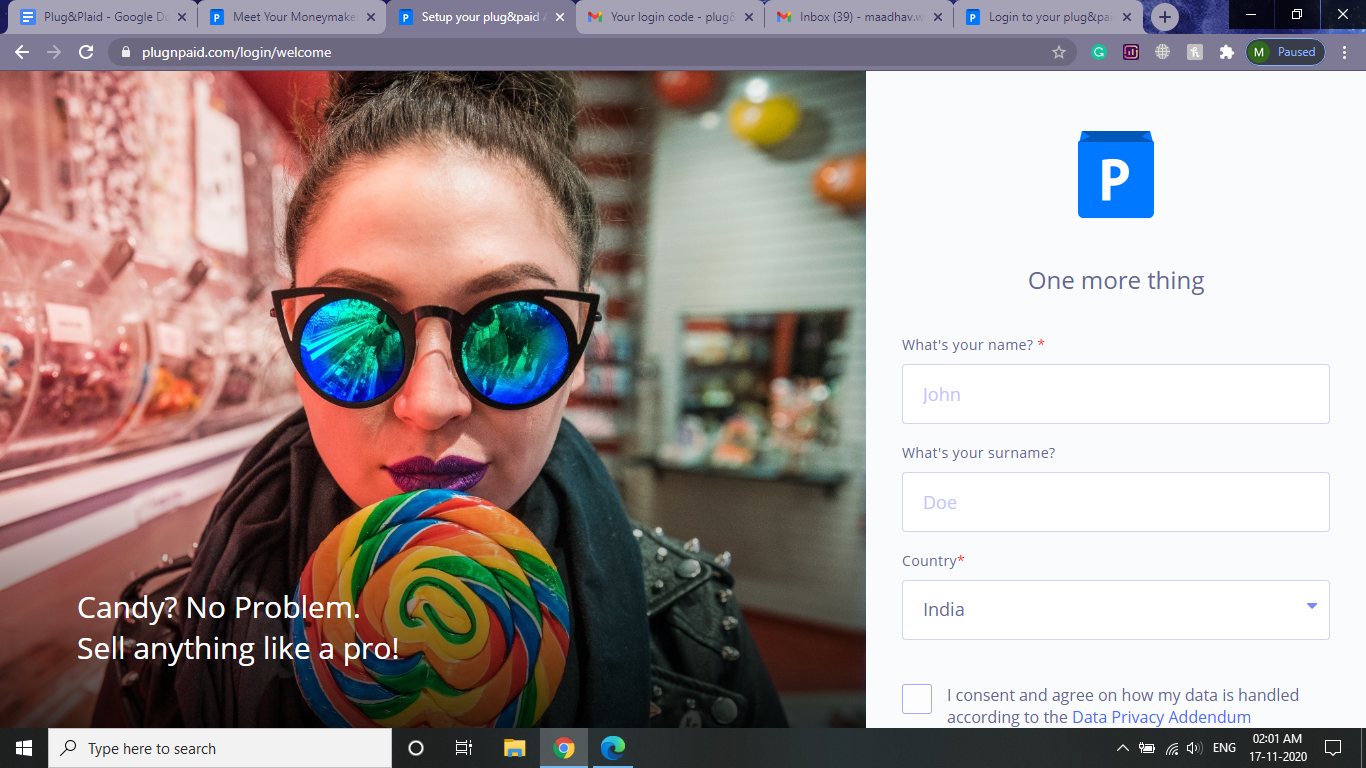Open the Wi-Fi network flyout

pyautogui.click(x=1172, y=748)
